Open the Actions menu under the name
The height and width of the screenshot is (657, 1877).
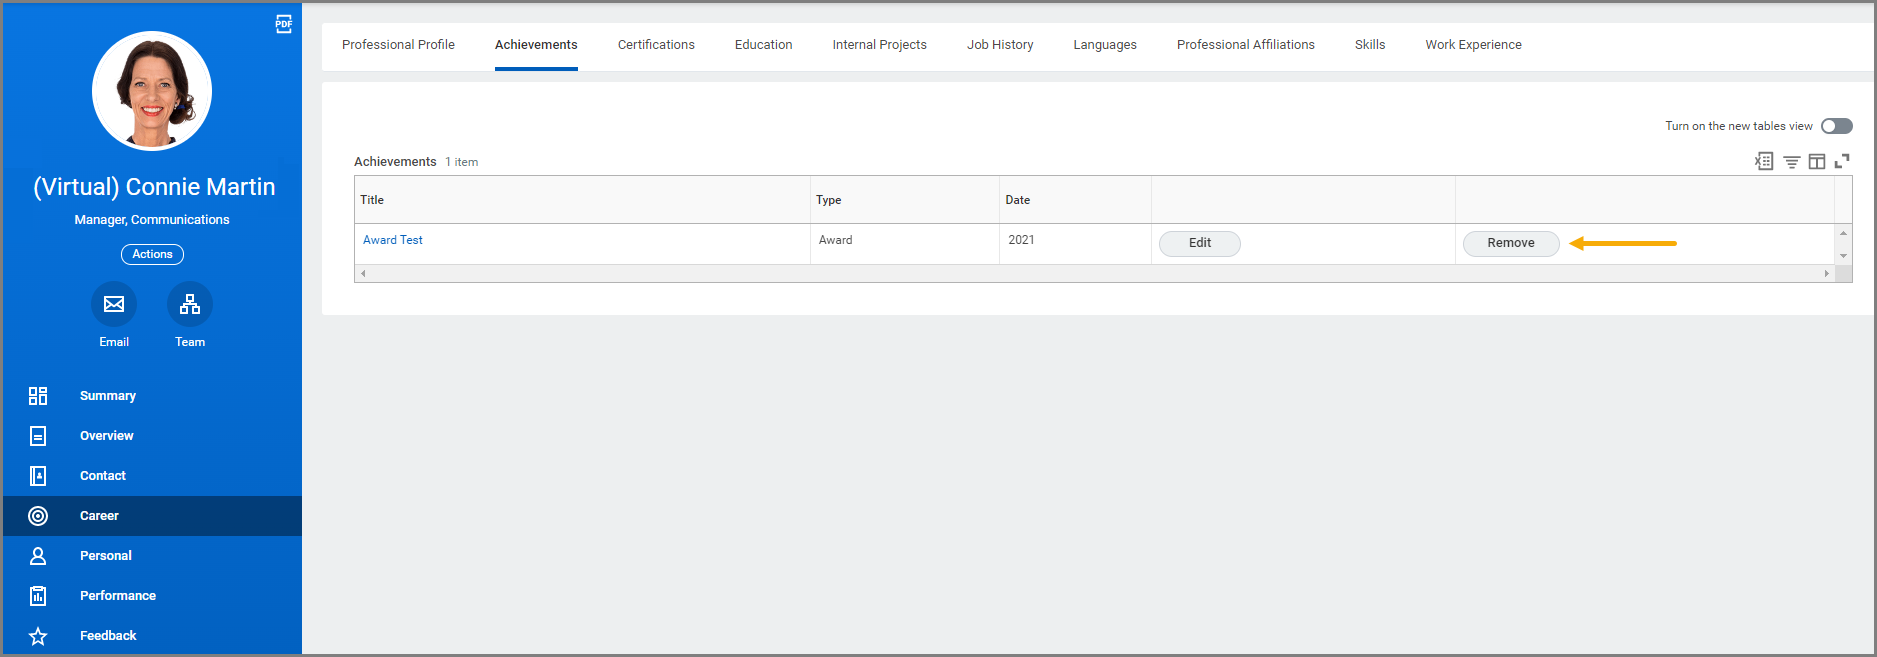coord(152,254)
